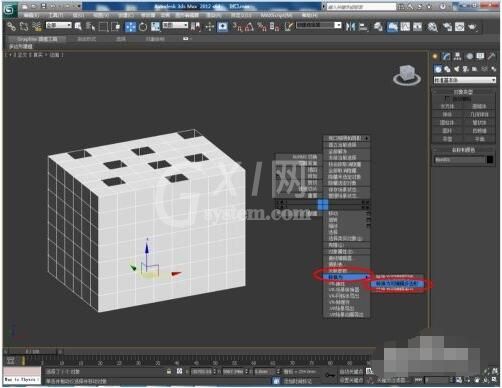Click the 3ds Max application button
The width and height of the screenshot is (502, 388).
click(x=10, y=10)
